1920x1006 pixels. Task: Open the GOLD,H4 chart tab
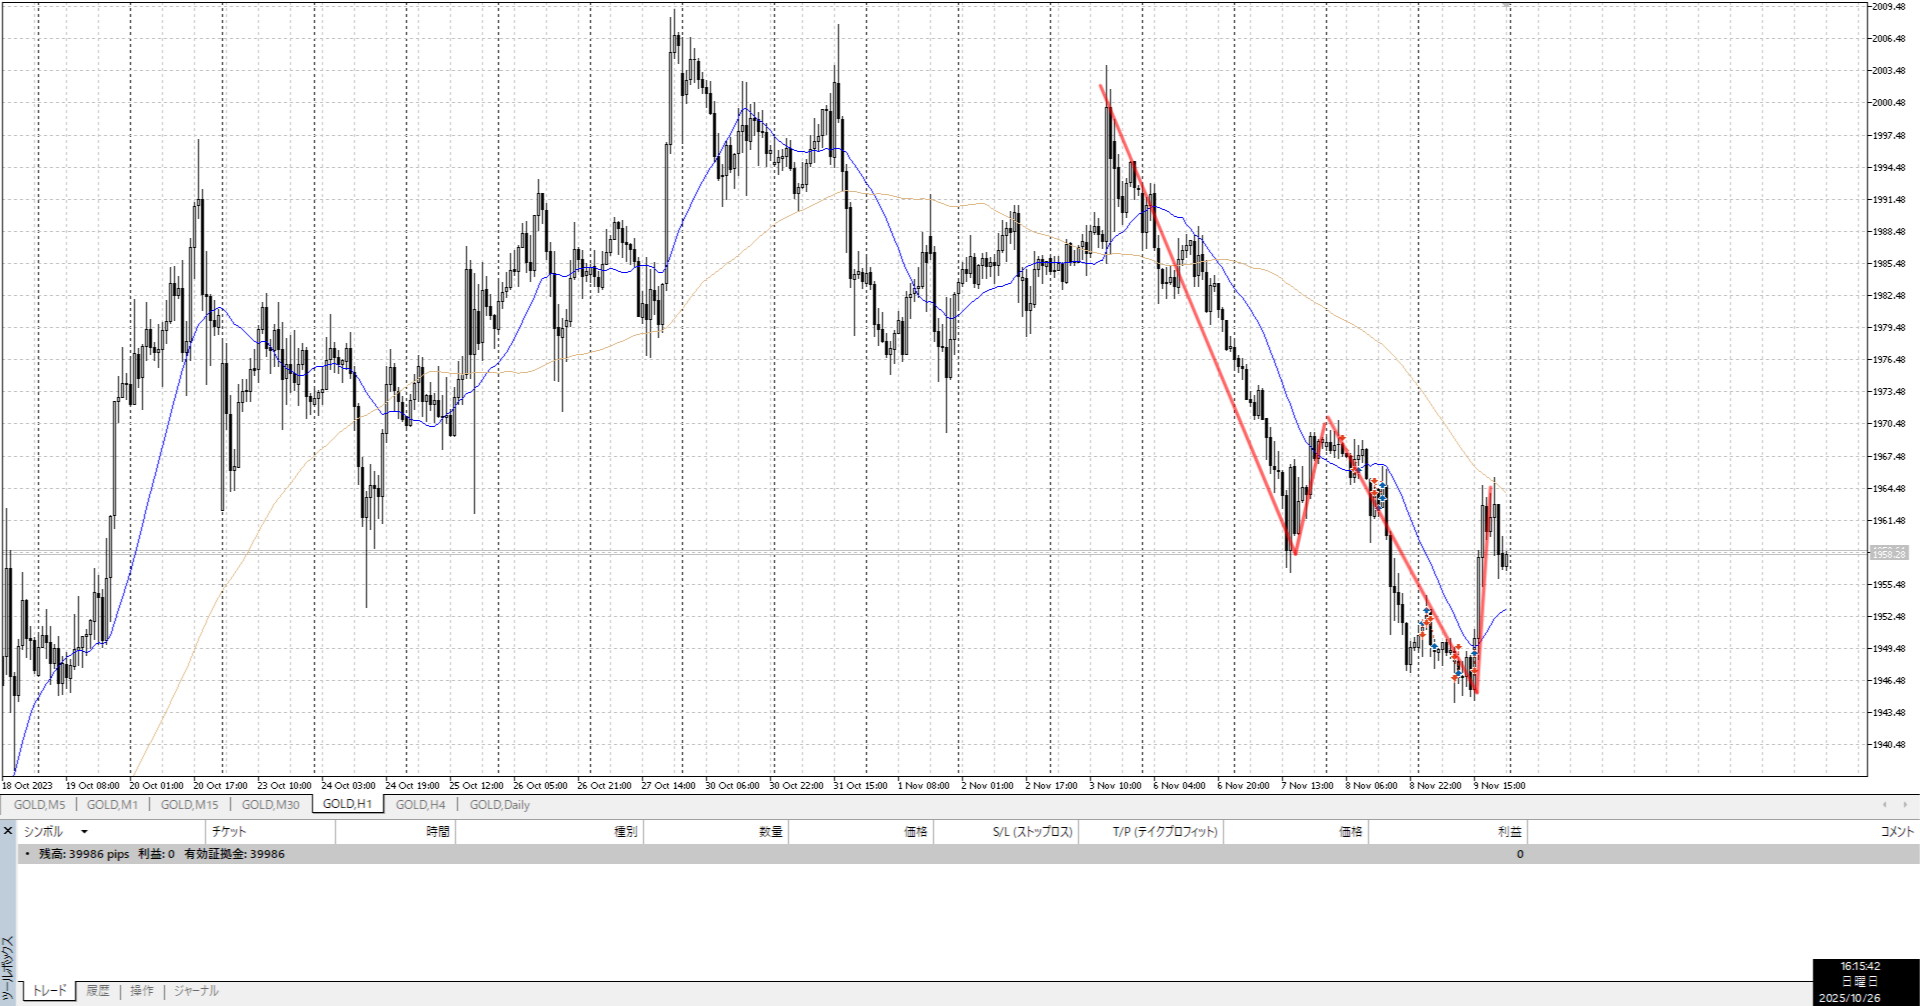tap(420, 805)
